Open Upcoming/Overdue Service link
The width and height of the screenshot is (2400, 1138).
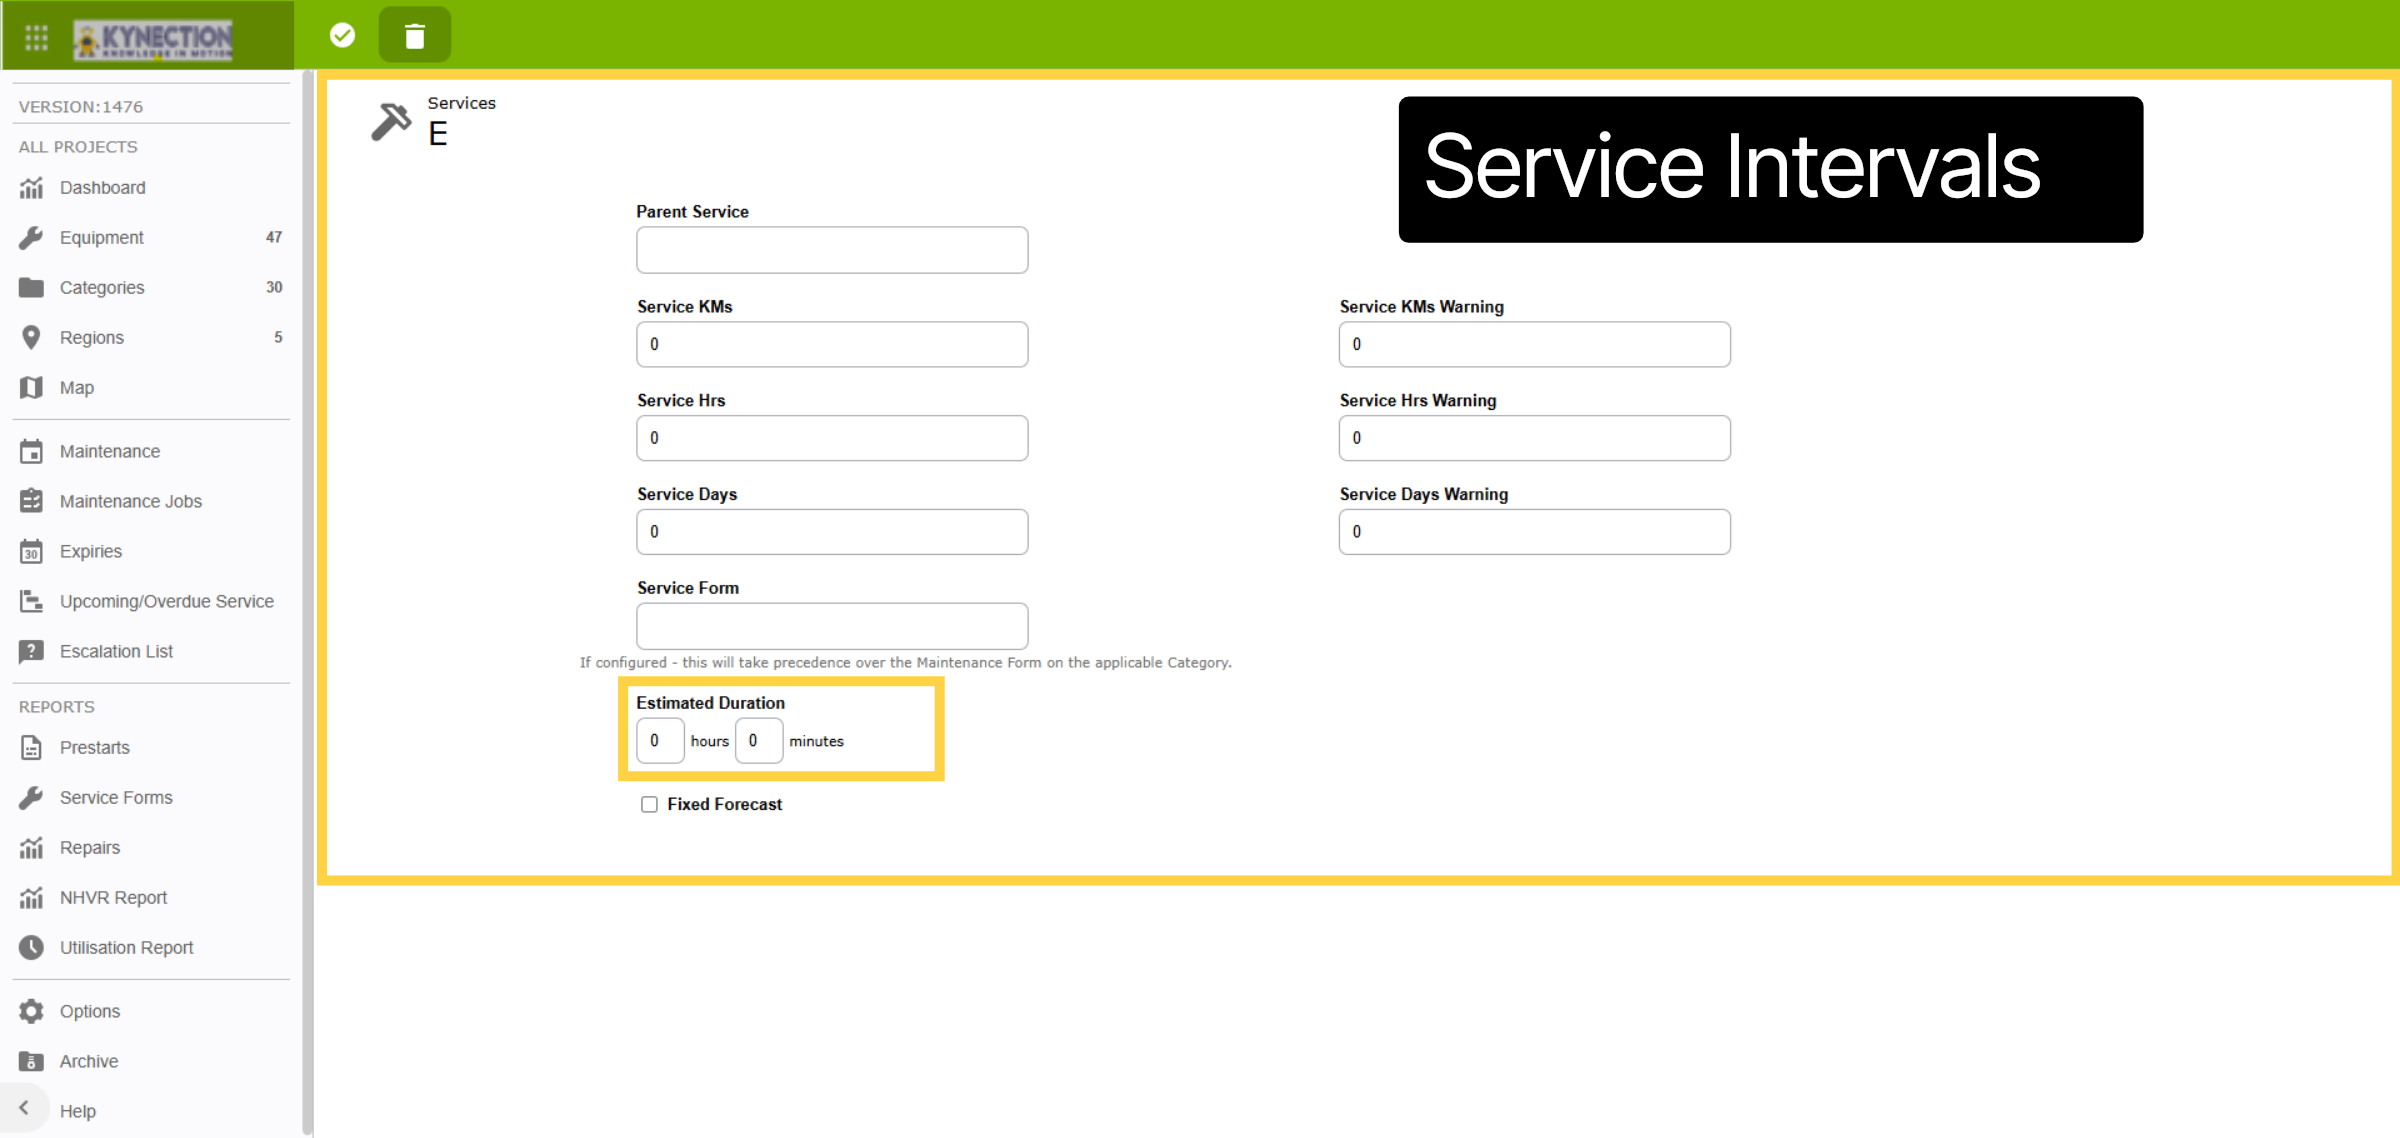[166, 602]
